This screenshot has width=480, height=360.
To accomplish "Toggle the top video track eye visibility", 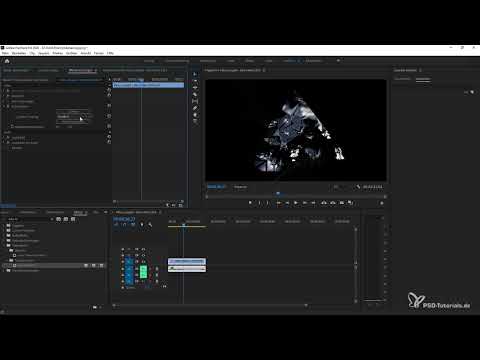I will [x=143, y=249].
